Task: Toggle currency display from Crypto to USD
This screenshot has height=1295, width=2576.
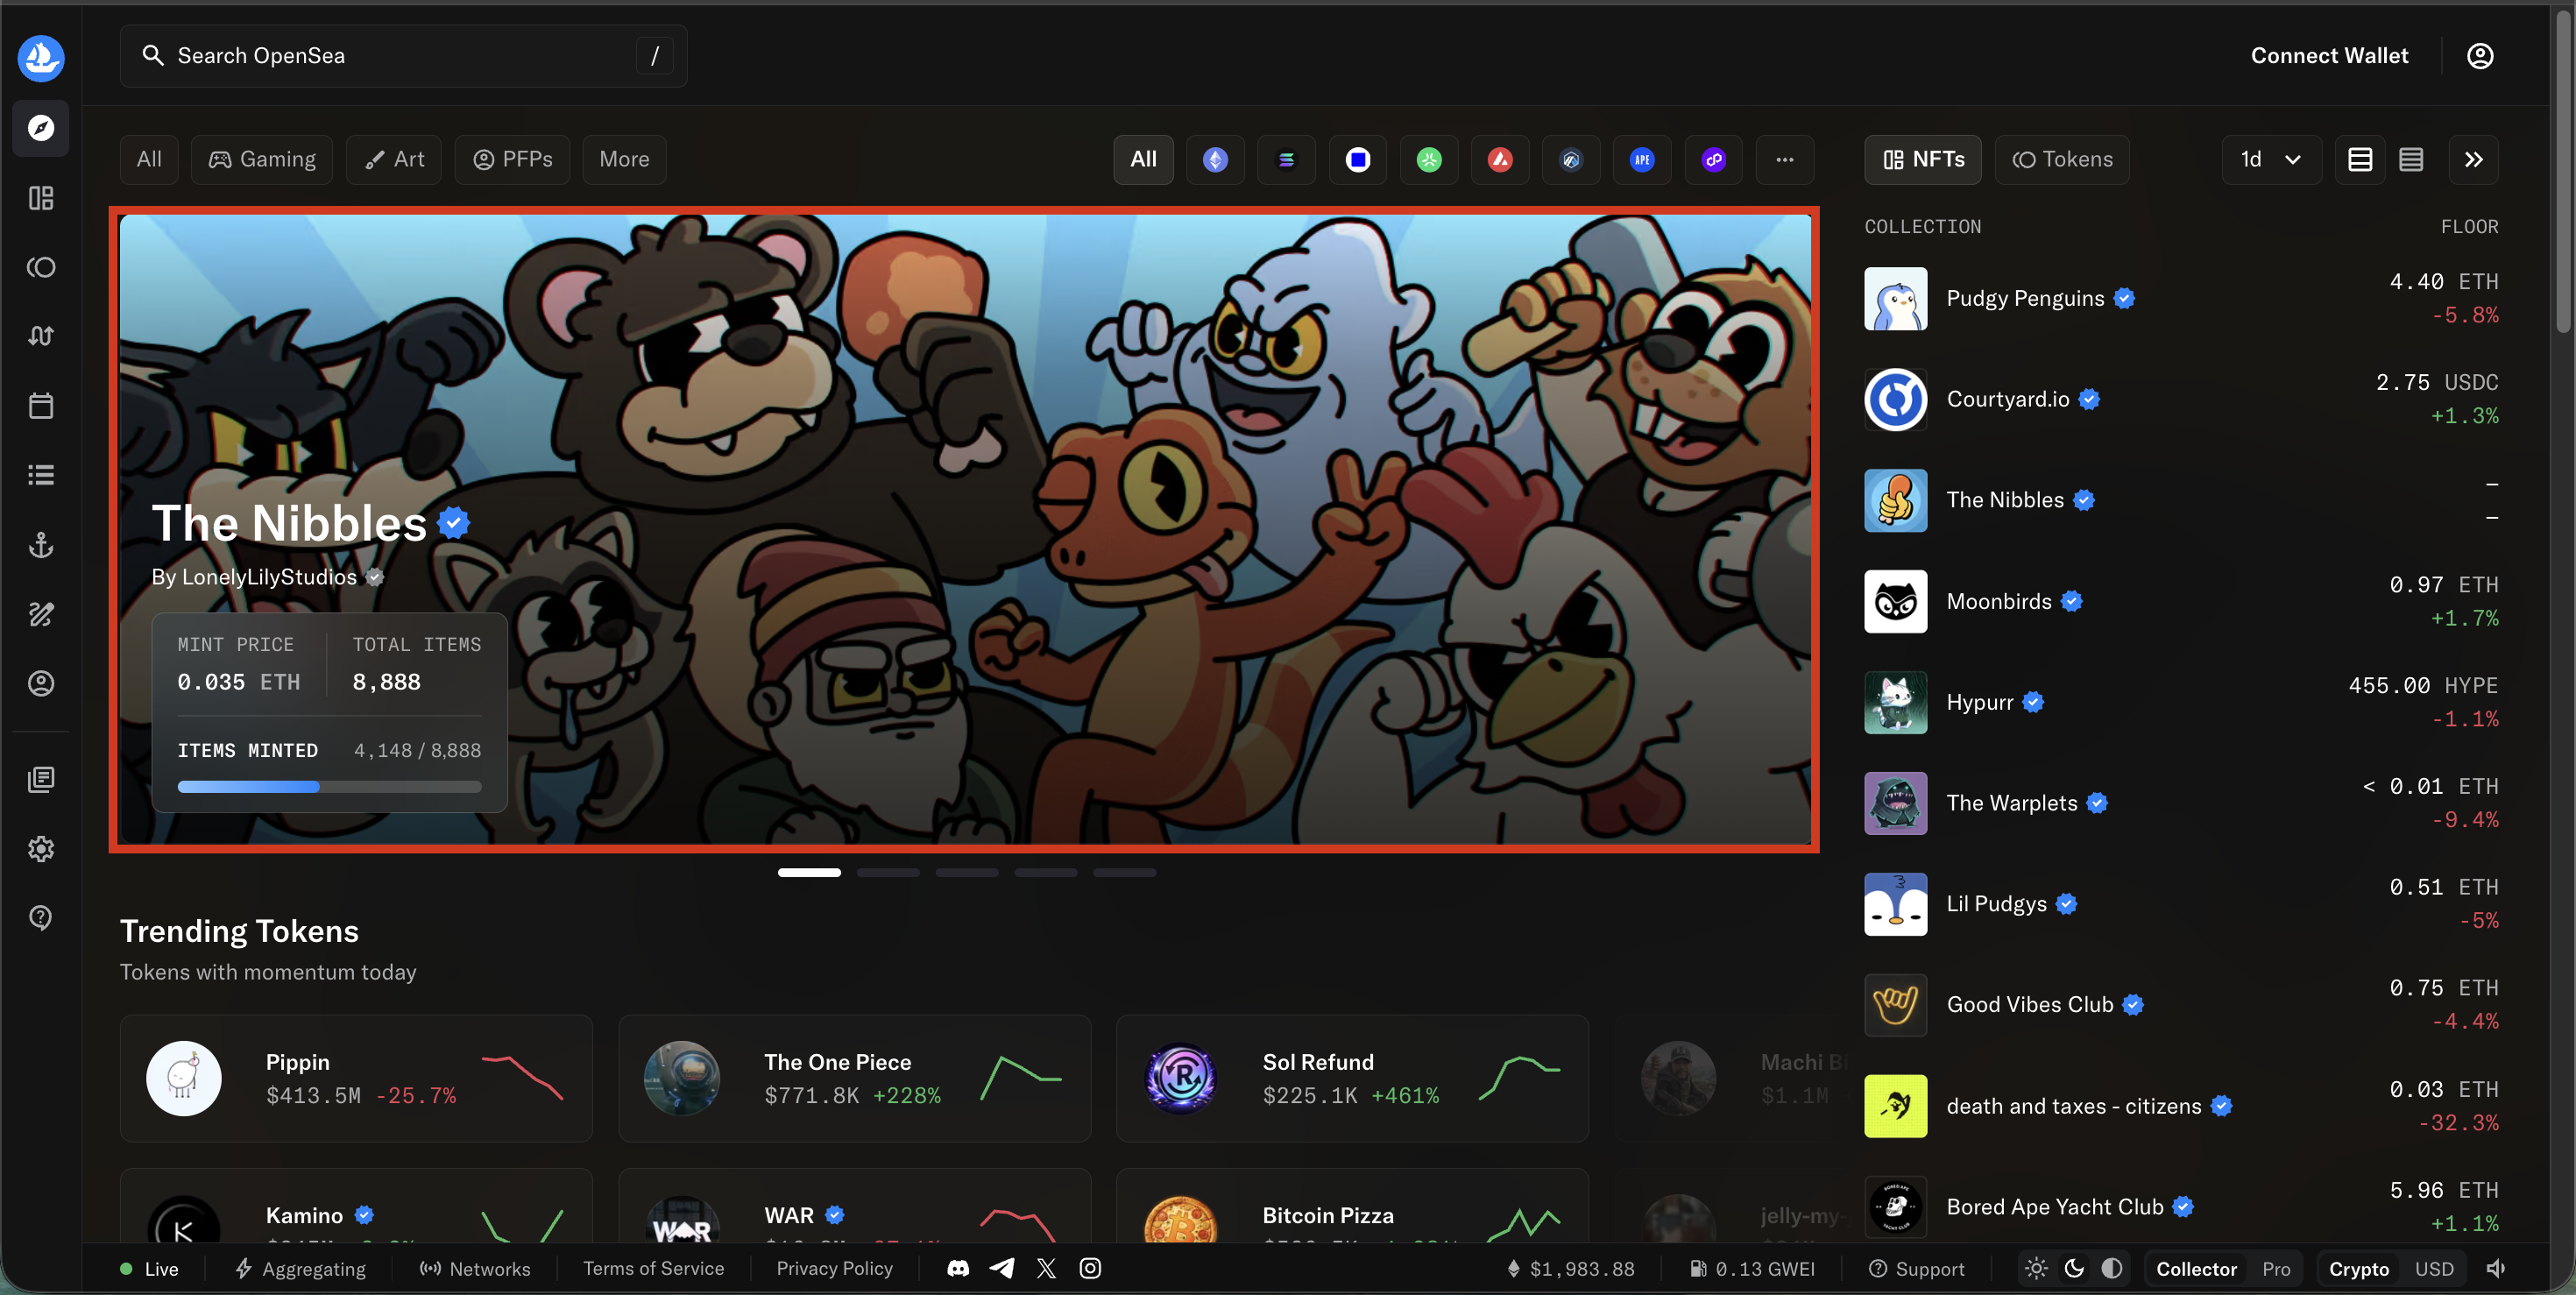Action: click(x=2434, y=1268)
